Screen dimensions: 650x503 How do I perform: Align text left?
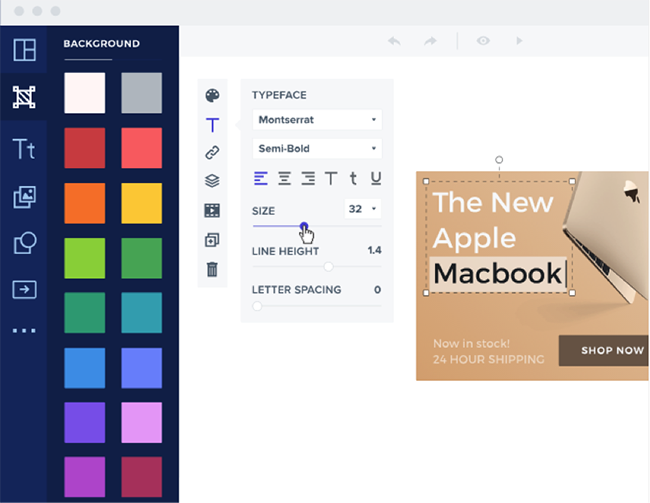(261, 178)
